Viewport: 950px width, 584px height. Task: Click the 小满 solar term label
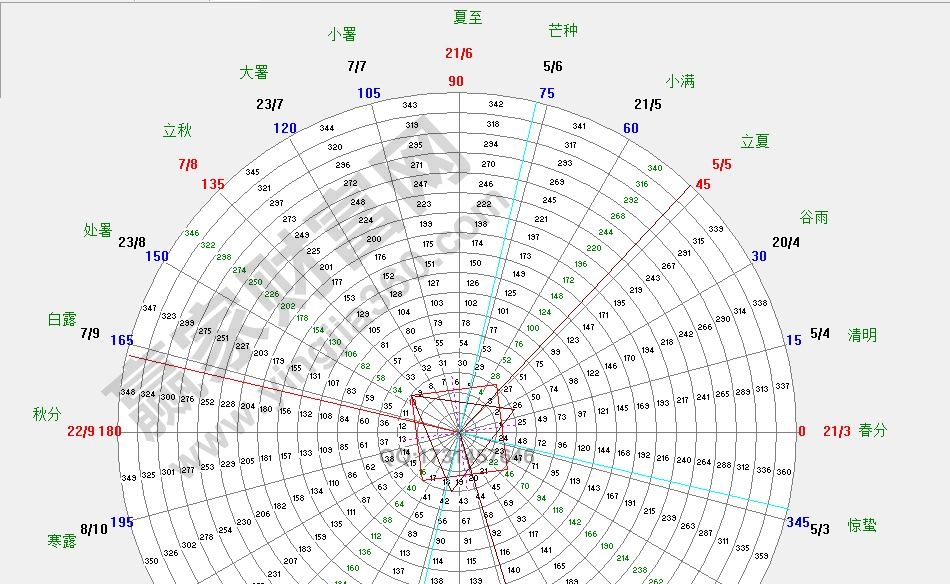click(x=680, y=82)
